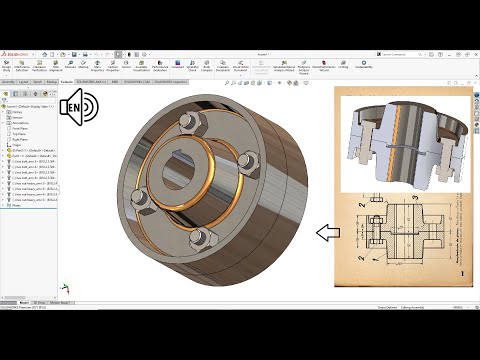Open Body Compare tool
The image size is (480, 360).
click(207, 66)
